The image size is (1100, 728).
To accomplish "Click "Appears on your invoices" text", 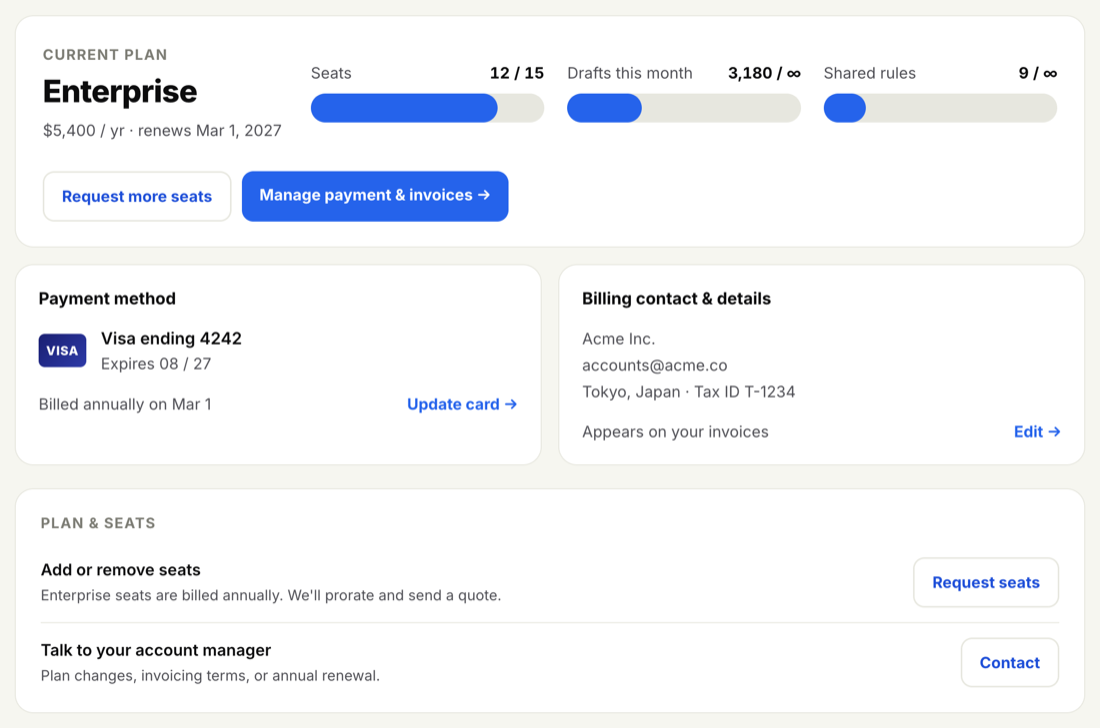I will (675, 431).
